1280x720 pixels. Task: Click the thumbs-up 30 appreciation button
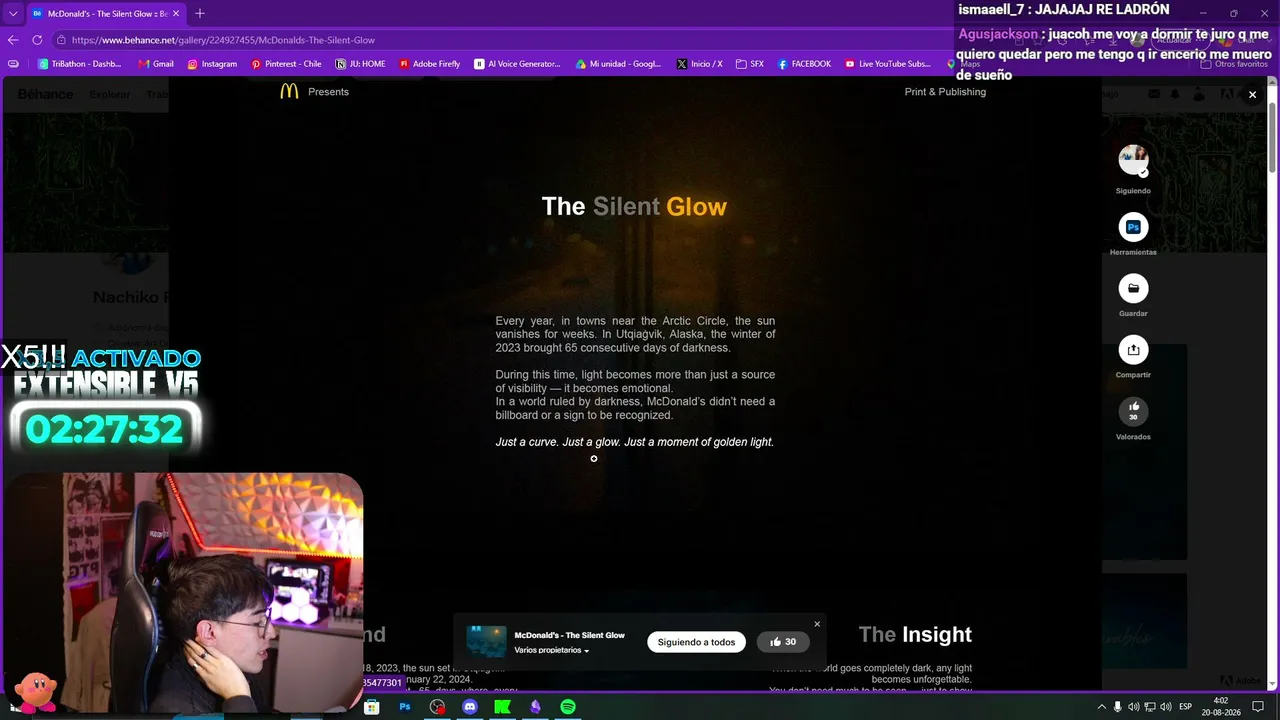click(x=783, y=642)
